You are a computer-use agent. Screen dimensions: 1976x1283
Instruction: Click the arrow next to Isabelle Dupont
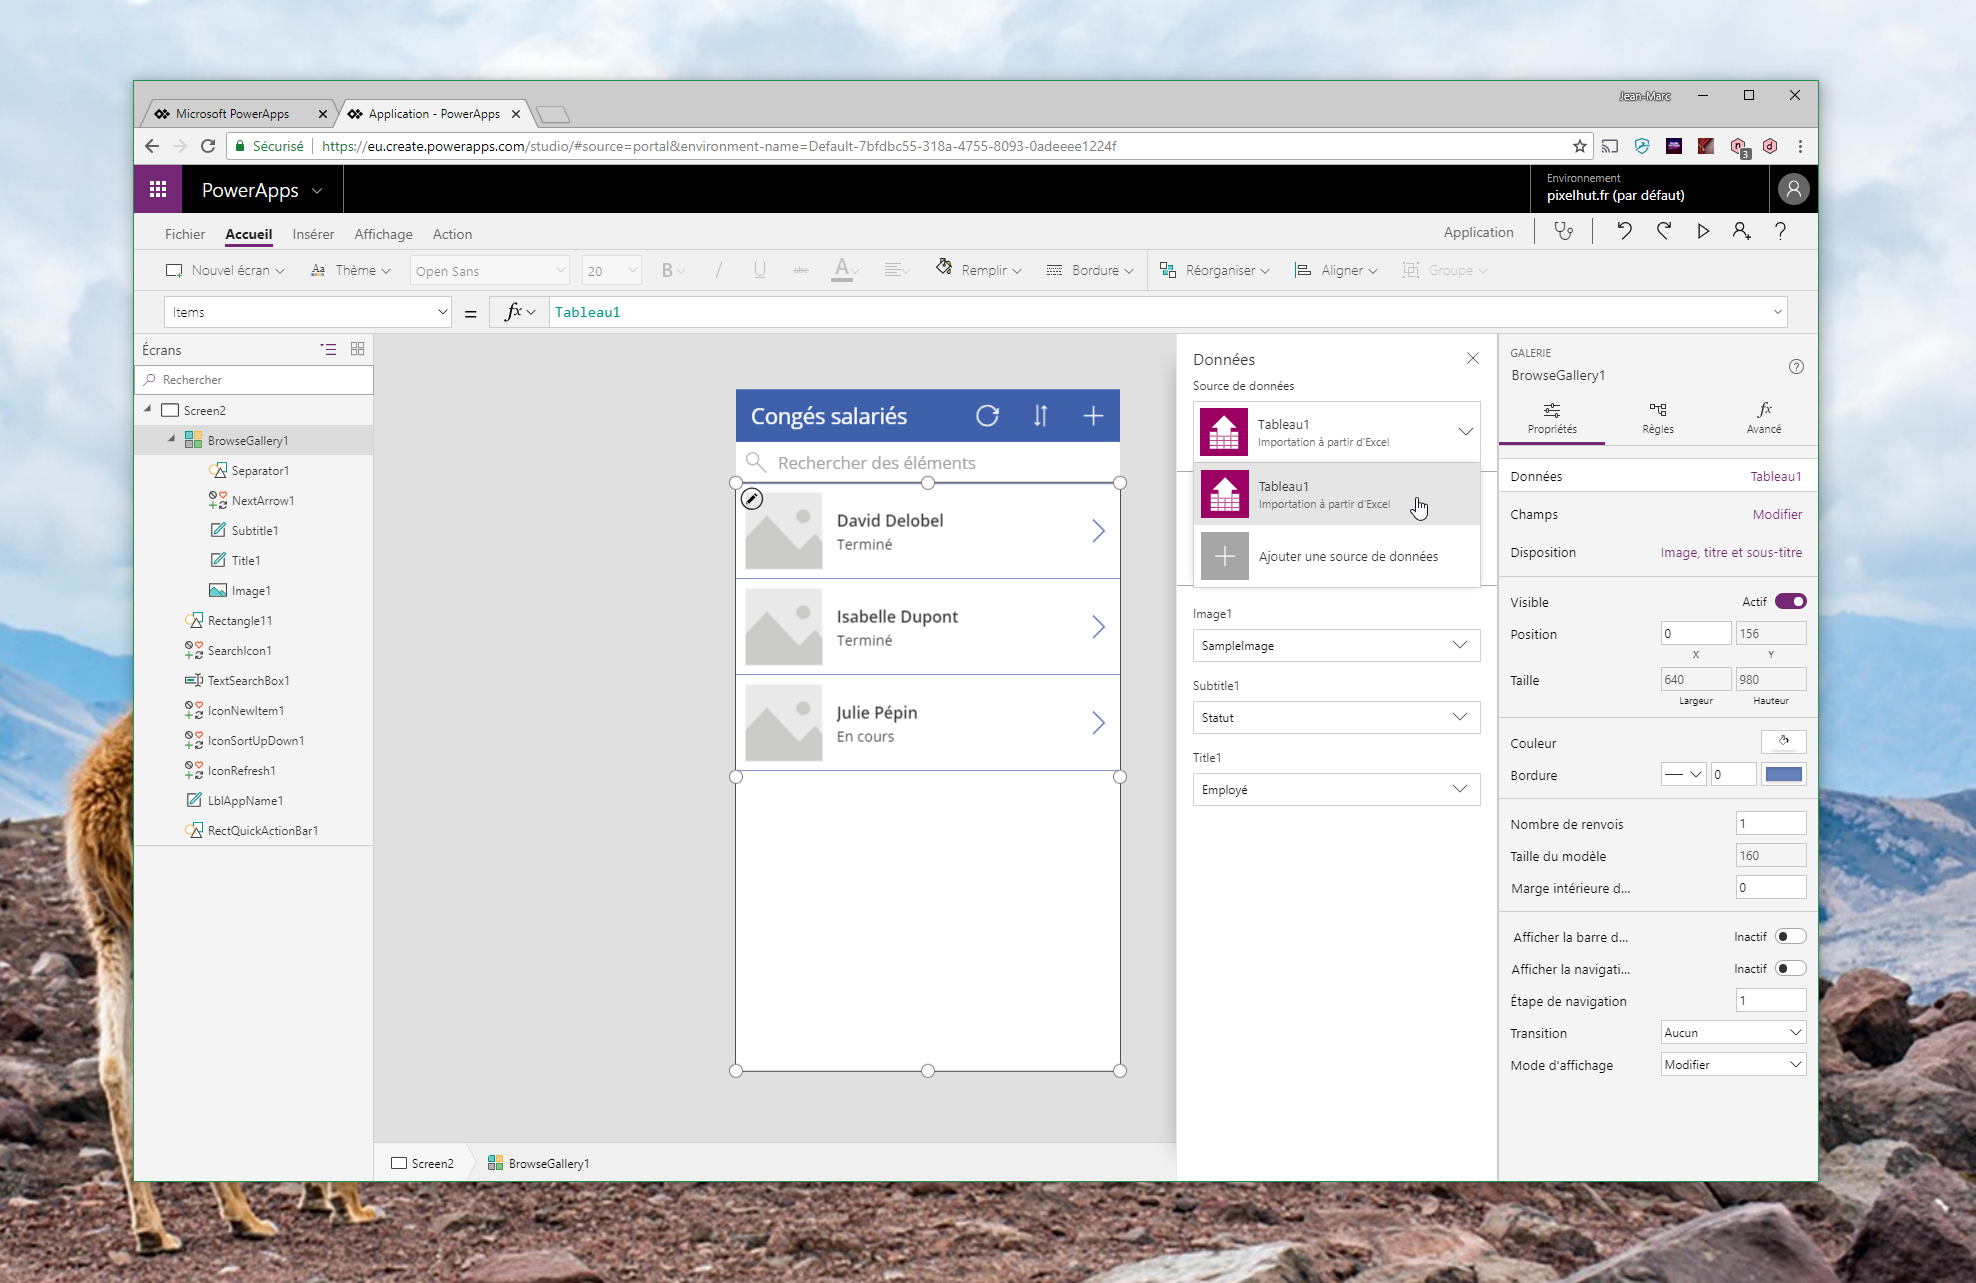1098,627
